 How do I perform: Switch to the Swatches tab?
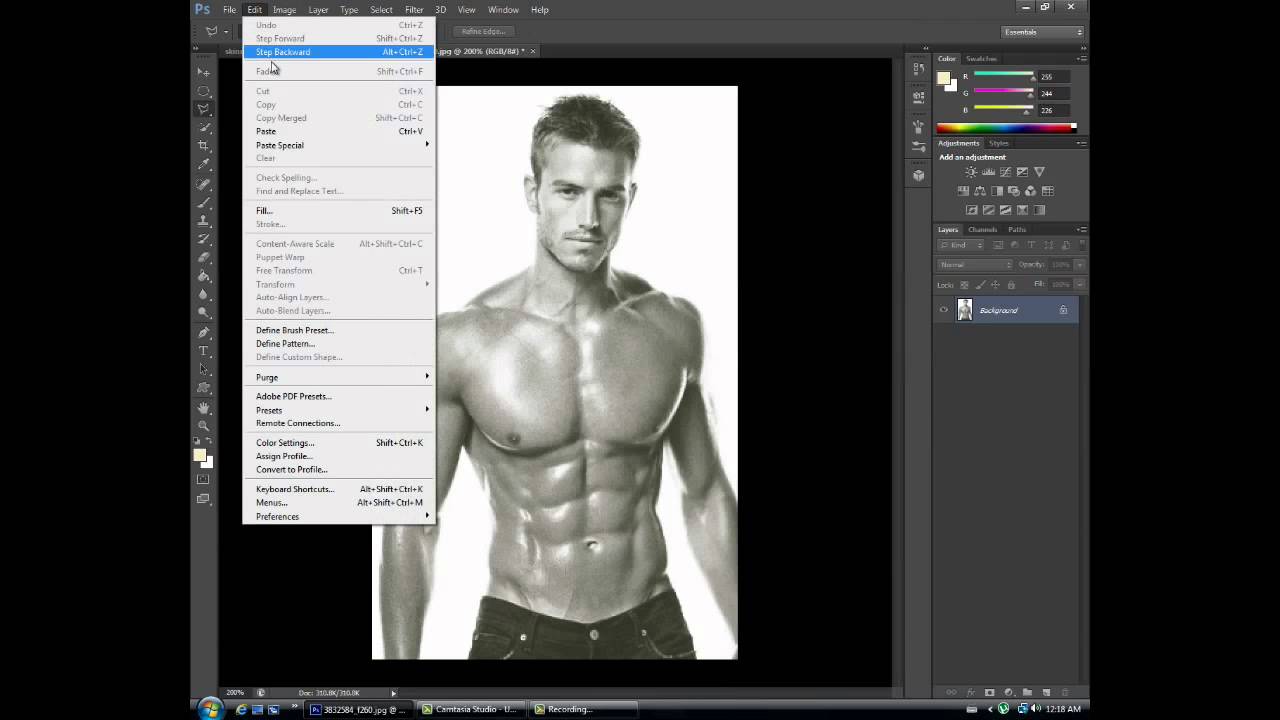(981, 59)
